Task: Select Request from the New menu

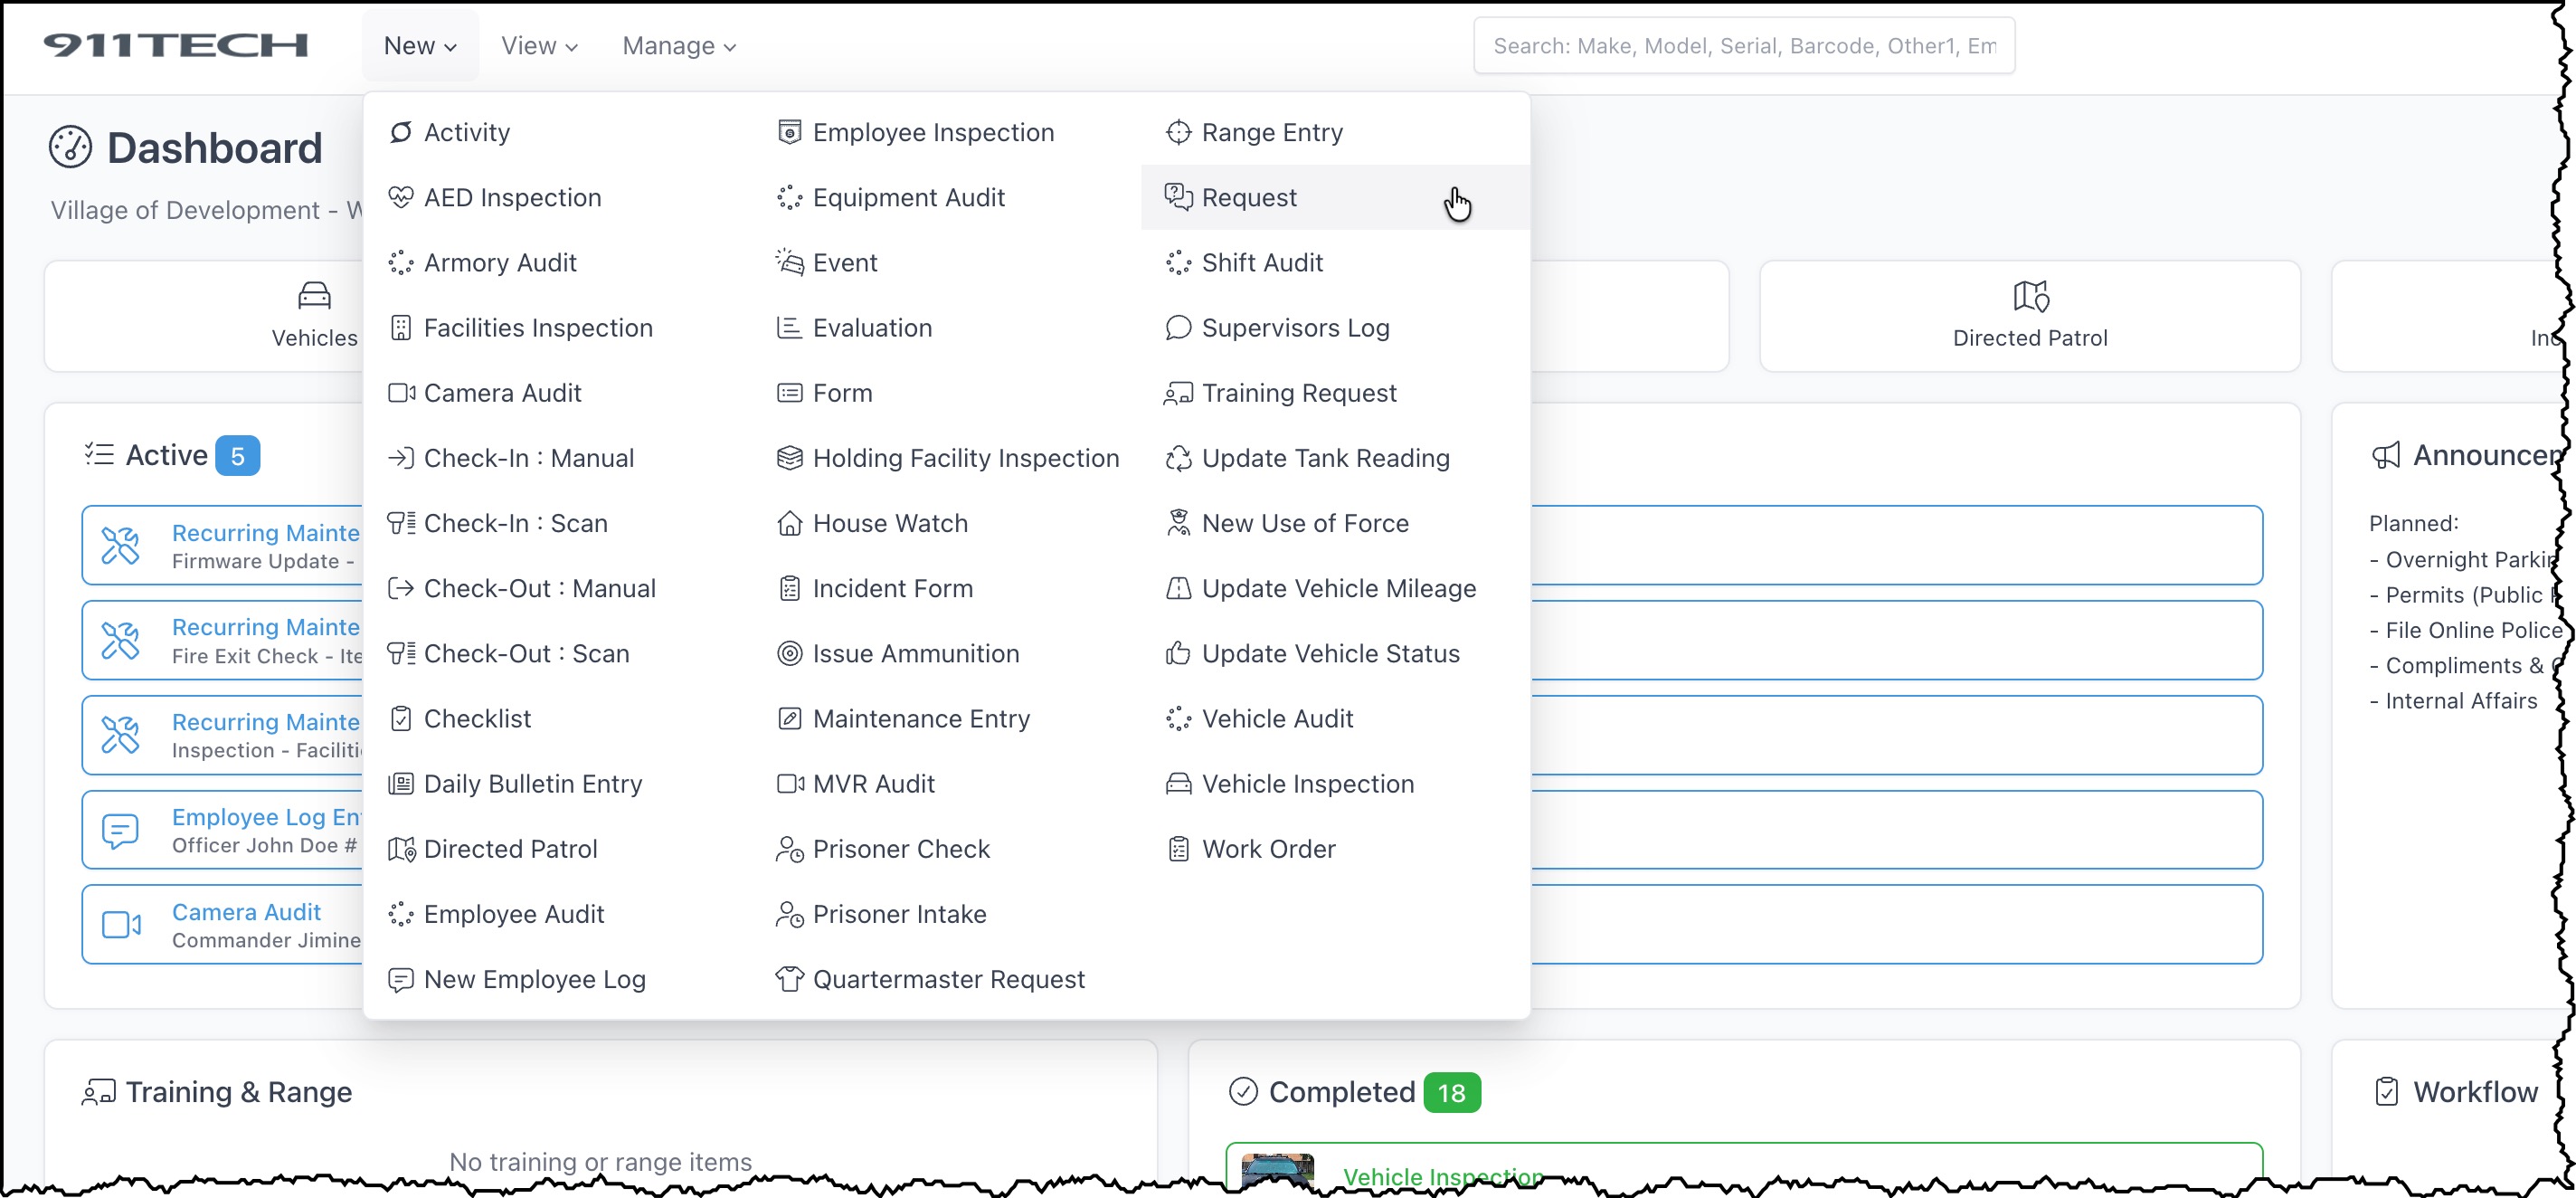Action: [1248, 197]
